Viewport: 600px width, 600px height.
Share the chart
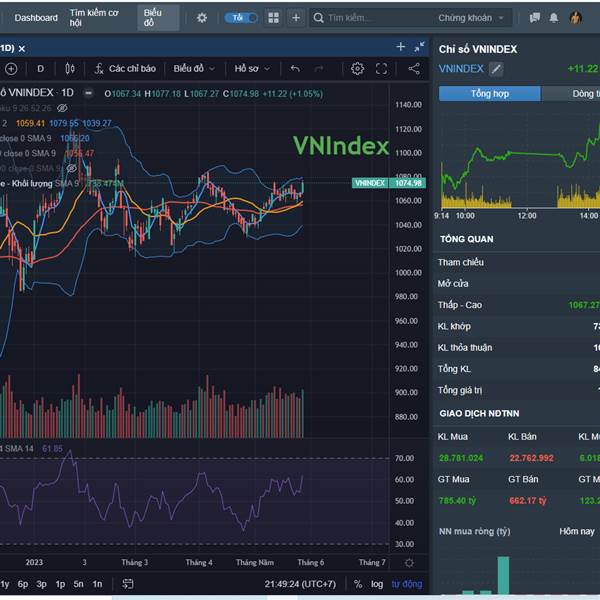(x=414, y=69)
